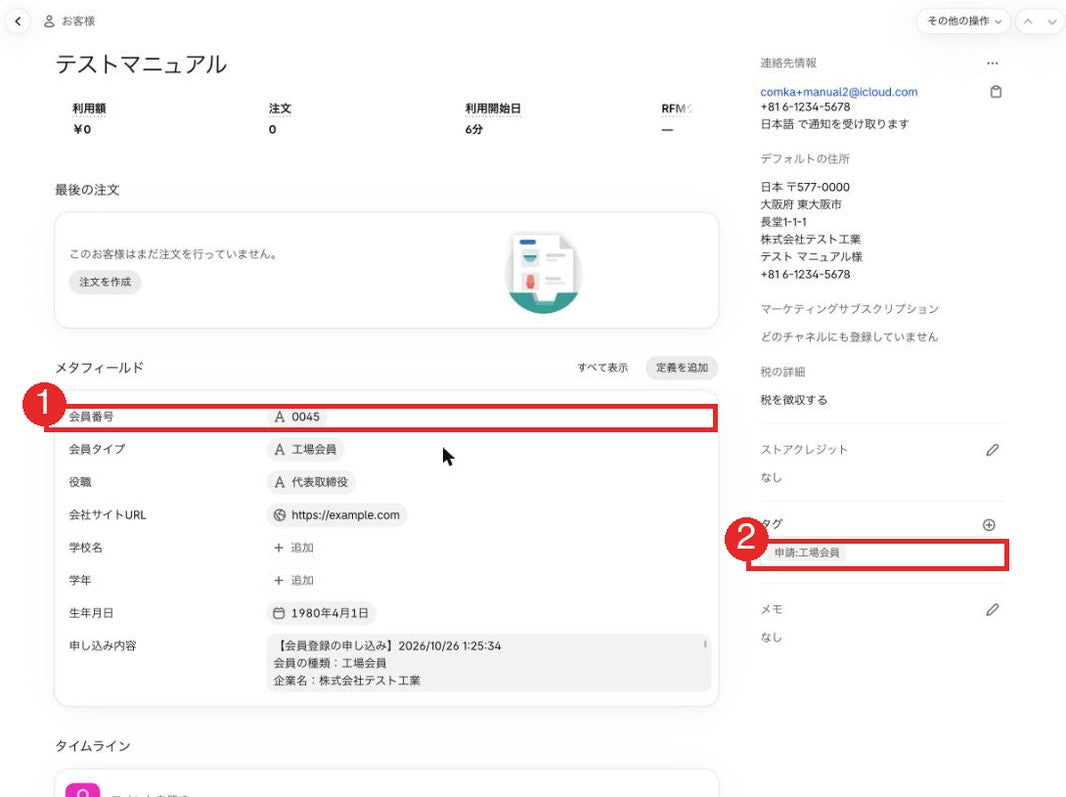
Task: Go to next customer with down chevron
Action: click(x=1052, y=21)
